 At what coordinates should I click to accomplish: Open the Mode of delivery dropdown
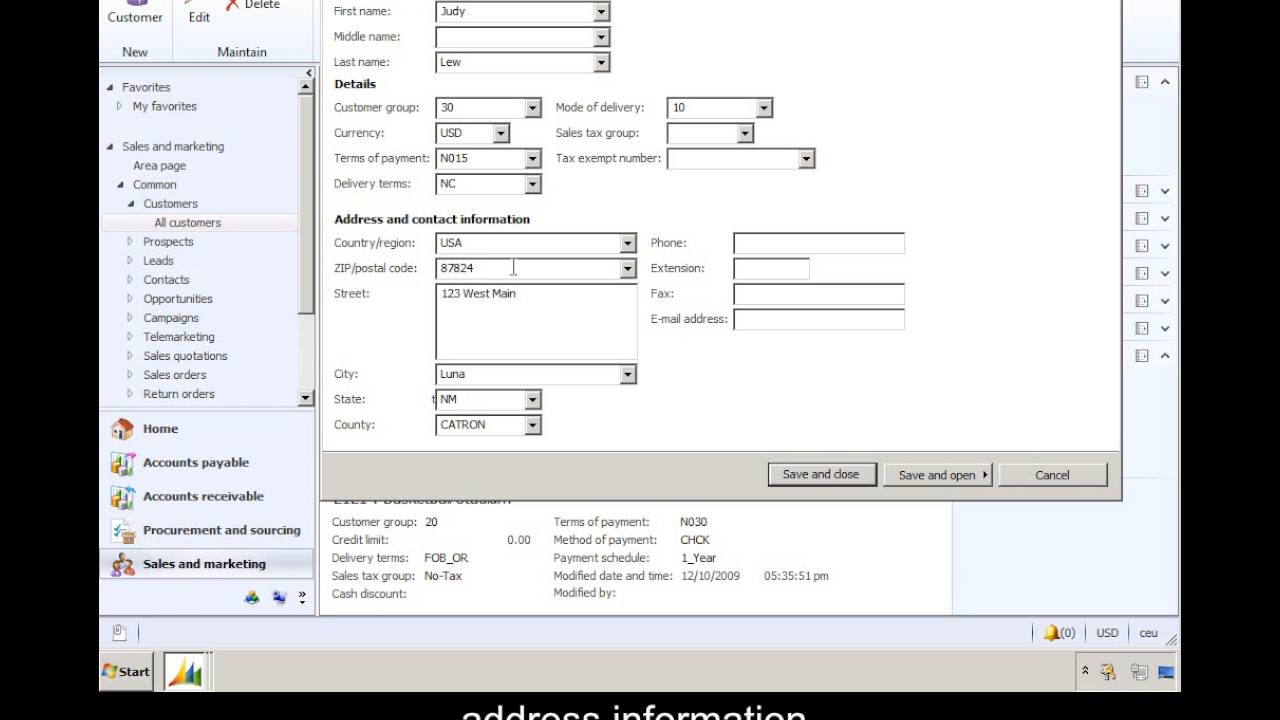(764, 108)
